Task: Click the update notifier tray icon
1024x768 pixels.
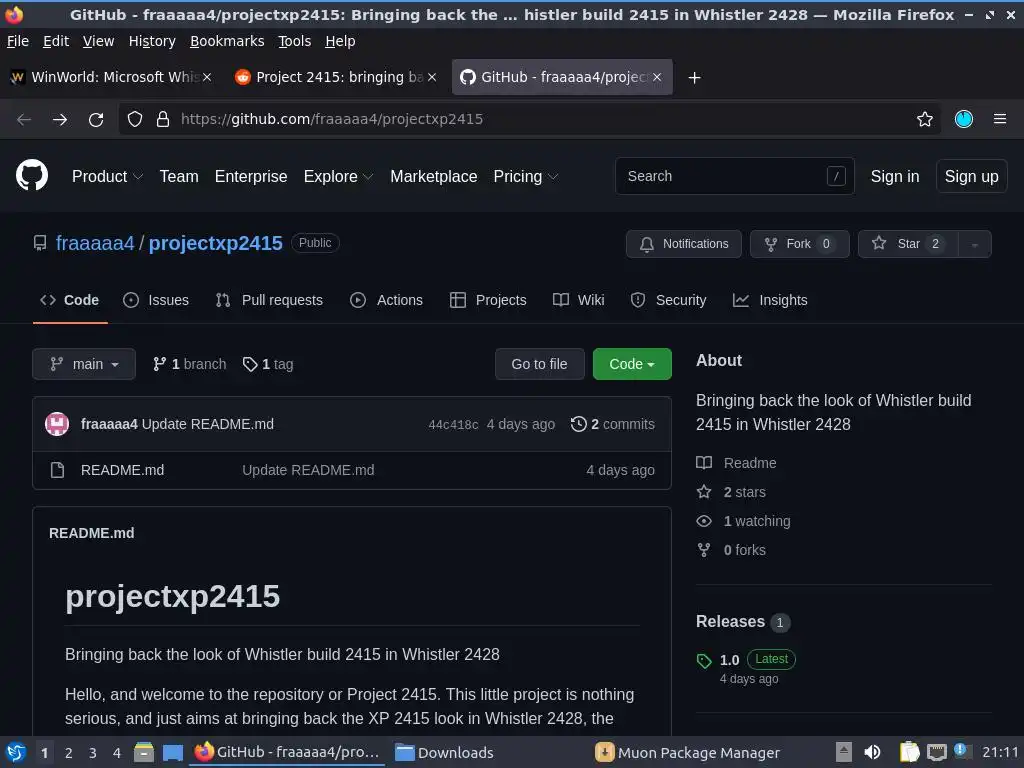Action: 960,750
